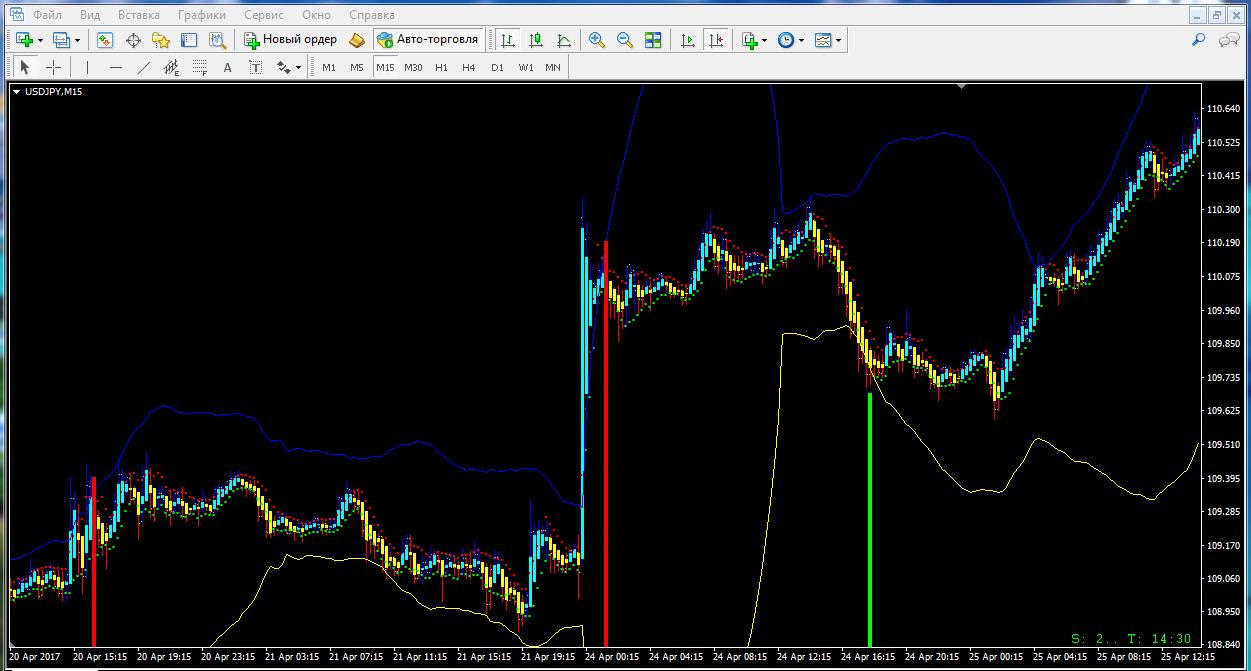Screen dimensions: 1251x671
Task: Tile chart windows with the grid icon
Action: pos(653,40)
